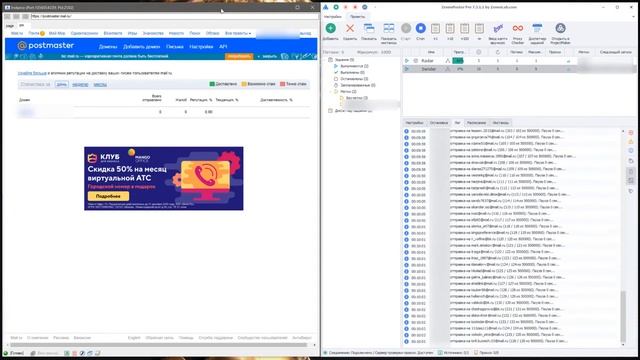Image resolution: width=640 pixels, height=360 pixels.
Task: Click the copy log icon beside the log
Action: (631, 161)
